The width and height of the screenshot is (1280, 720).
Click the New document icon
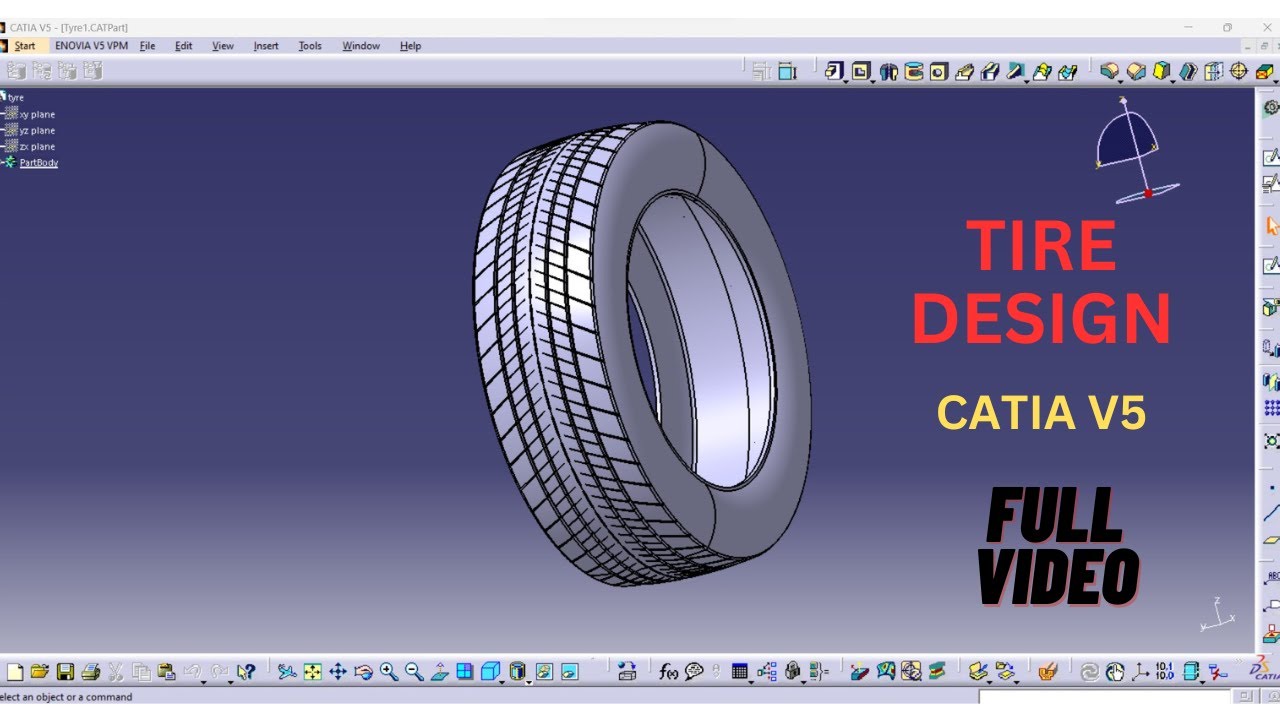[15, 672]
